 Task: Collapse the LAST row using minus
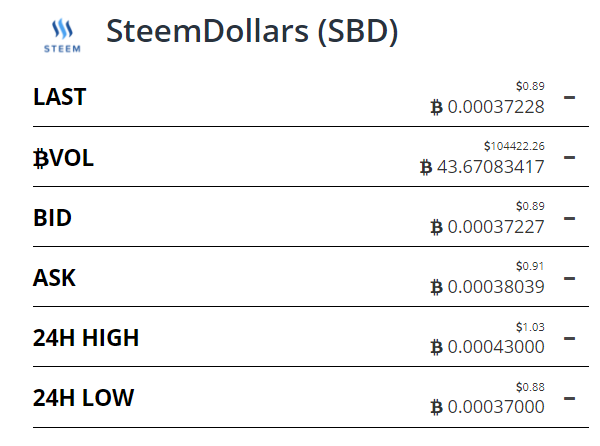pos(570,97)
